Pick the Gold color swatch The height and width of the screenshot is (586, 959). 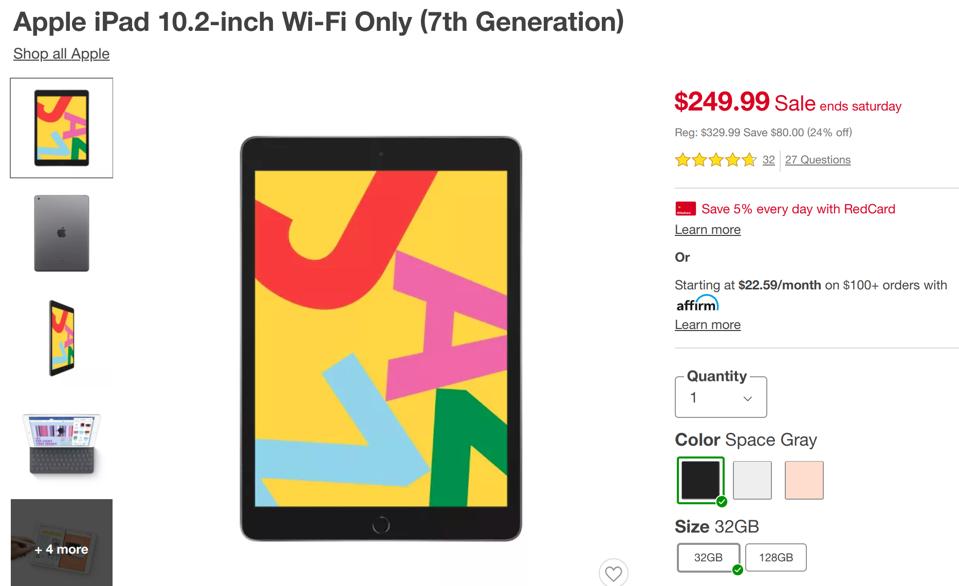click(x=804, y=480)
